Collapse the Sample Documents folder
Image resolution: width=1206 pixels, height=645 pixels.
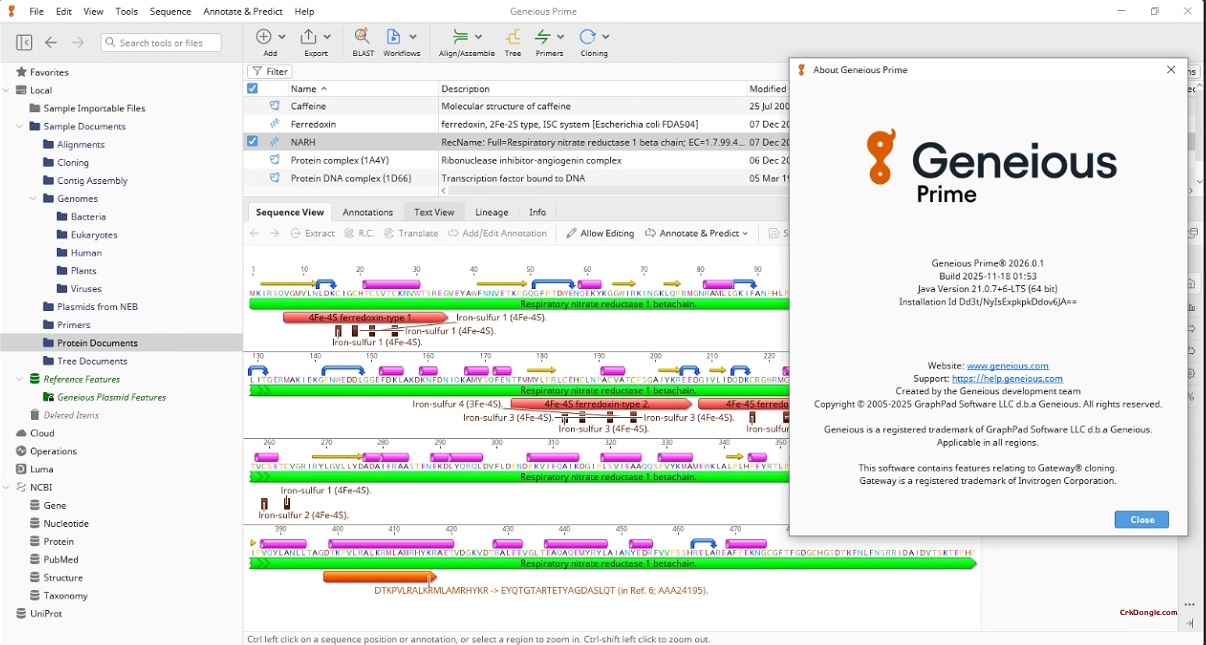(20, 127)
